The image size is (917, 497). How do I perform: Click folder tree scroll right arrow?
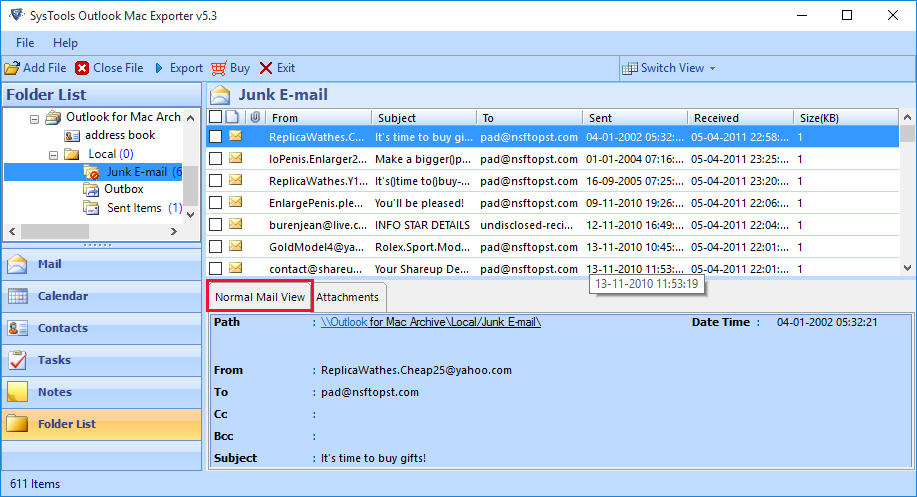coord(173,232)
